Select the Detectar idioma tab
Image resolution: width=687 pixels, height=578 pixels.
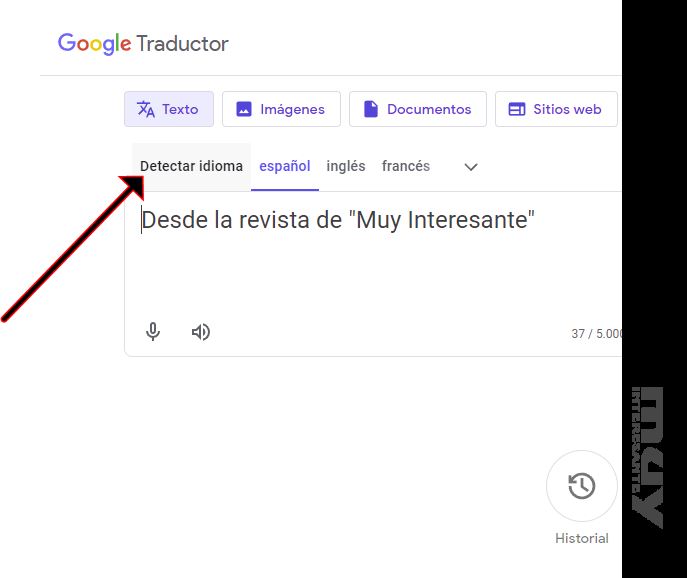[191, 167]
